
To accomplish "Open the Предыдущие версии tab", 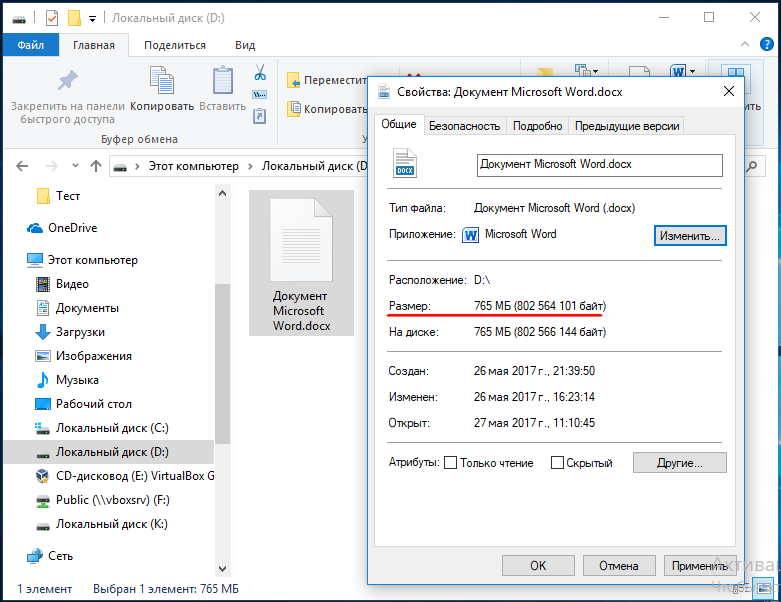I will [x=627, y=126].
